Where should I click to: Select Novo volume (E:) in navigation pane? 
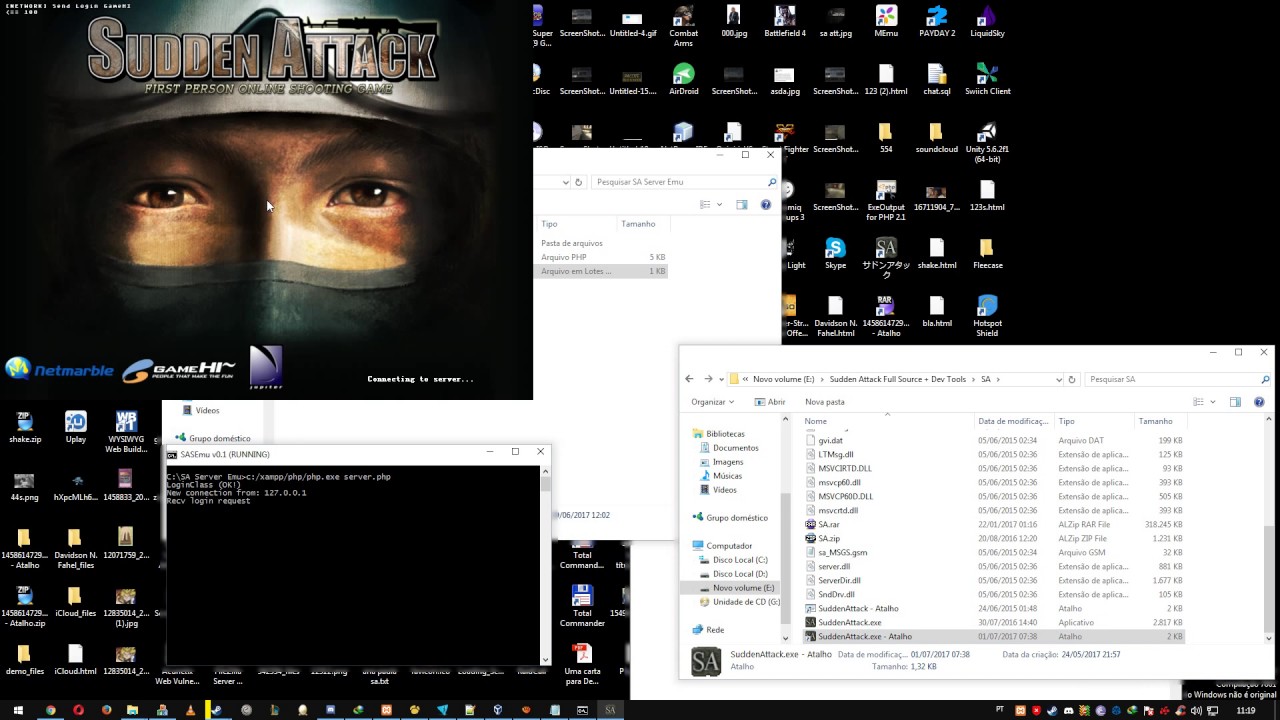743,588
